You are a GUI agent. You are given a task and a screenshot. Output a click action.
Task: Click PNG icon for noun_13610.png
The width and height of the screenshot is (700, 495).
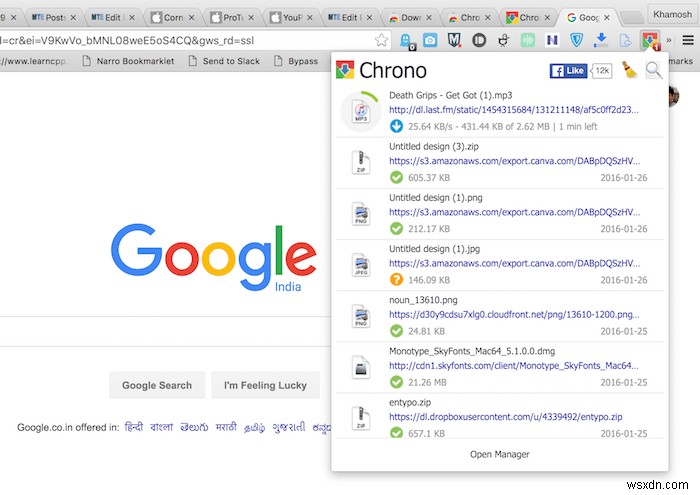click(x=361, y=316)
